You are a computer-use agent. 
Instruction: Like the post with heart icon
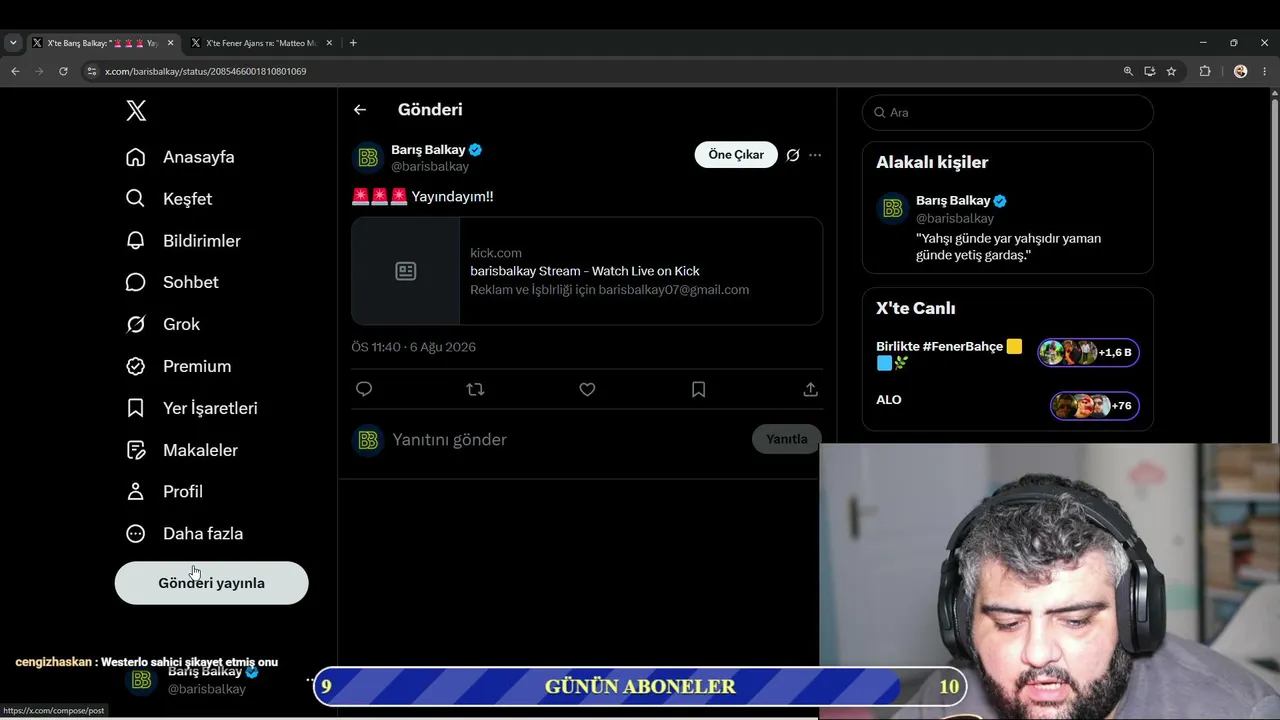point(587,389)
